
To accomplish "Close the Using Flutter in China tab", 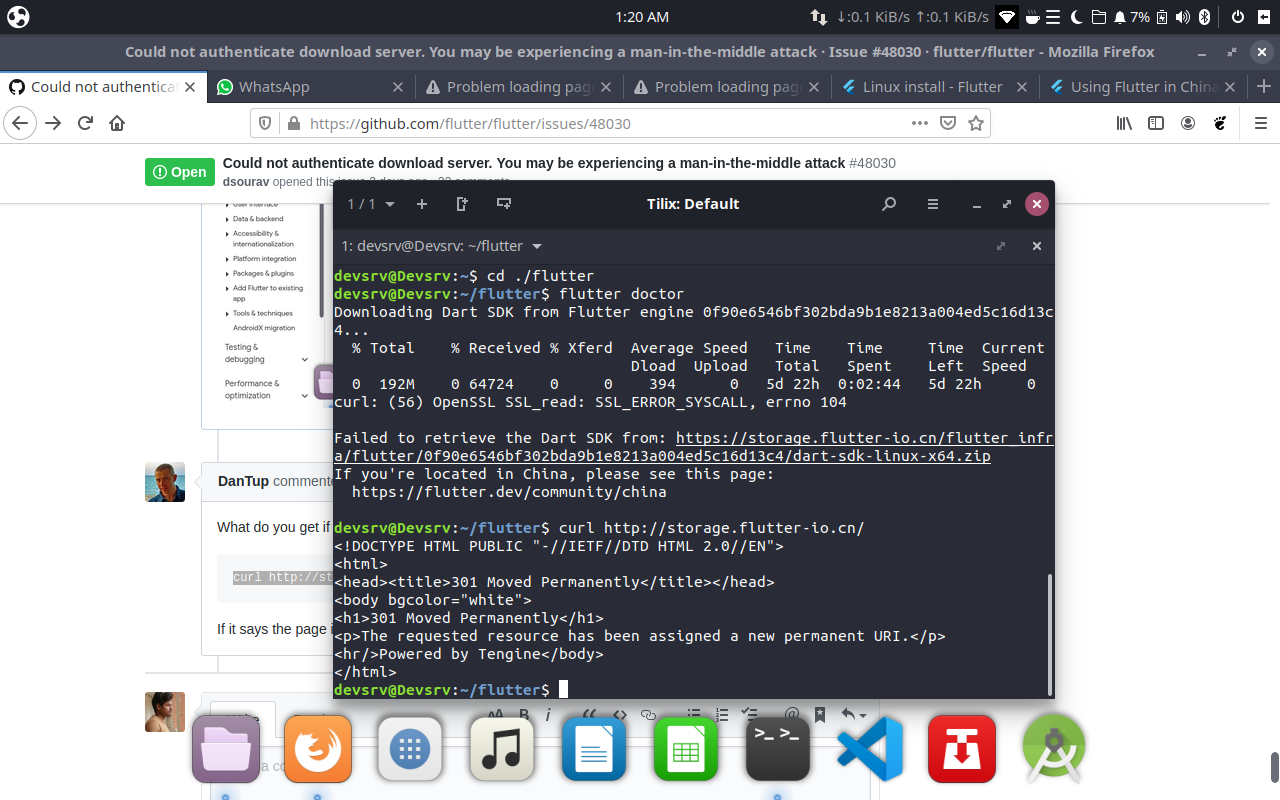I will pos(1230,87).
